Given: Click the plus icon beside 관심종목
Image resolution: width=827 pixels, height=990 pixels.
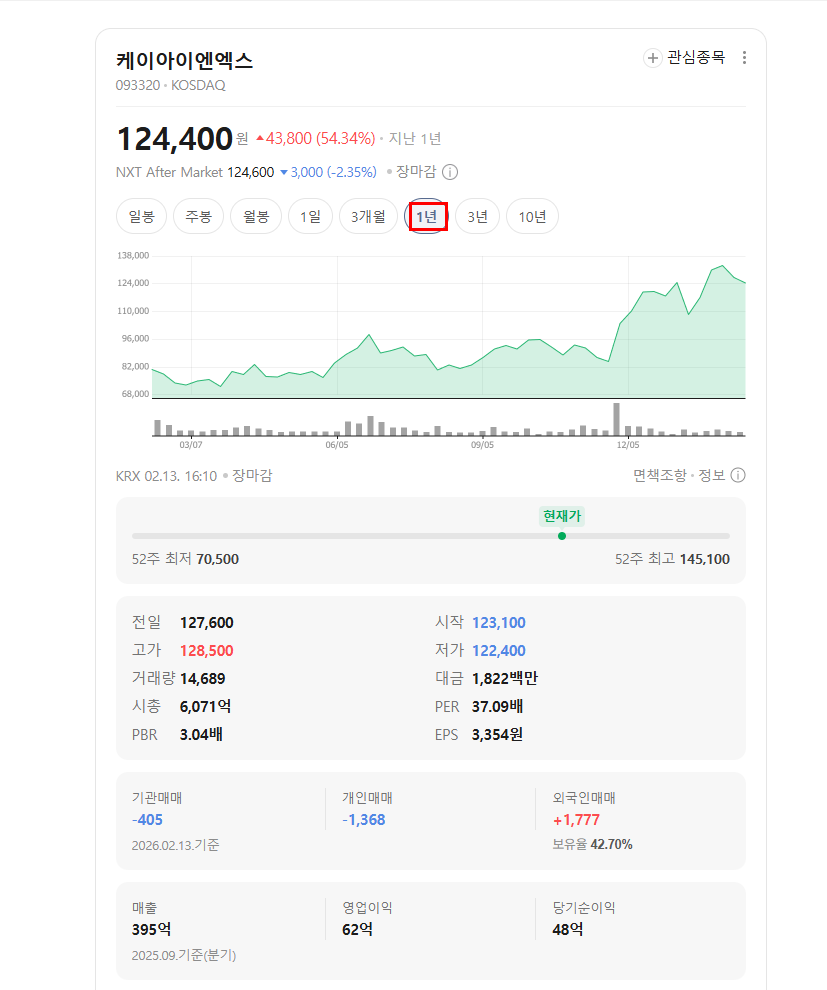Looking at the screenshot, I should [x=652, y=58].
